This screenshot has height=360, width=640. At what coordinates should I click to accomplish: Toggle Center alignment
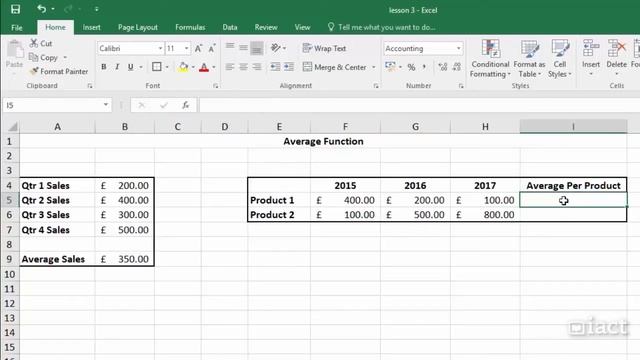(x=243, y=67)
